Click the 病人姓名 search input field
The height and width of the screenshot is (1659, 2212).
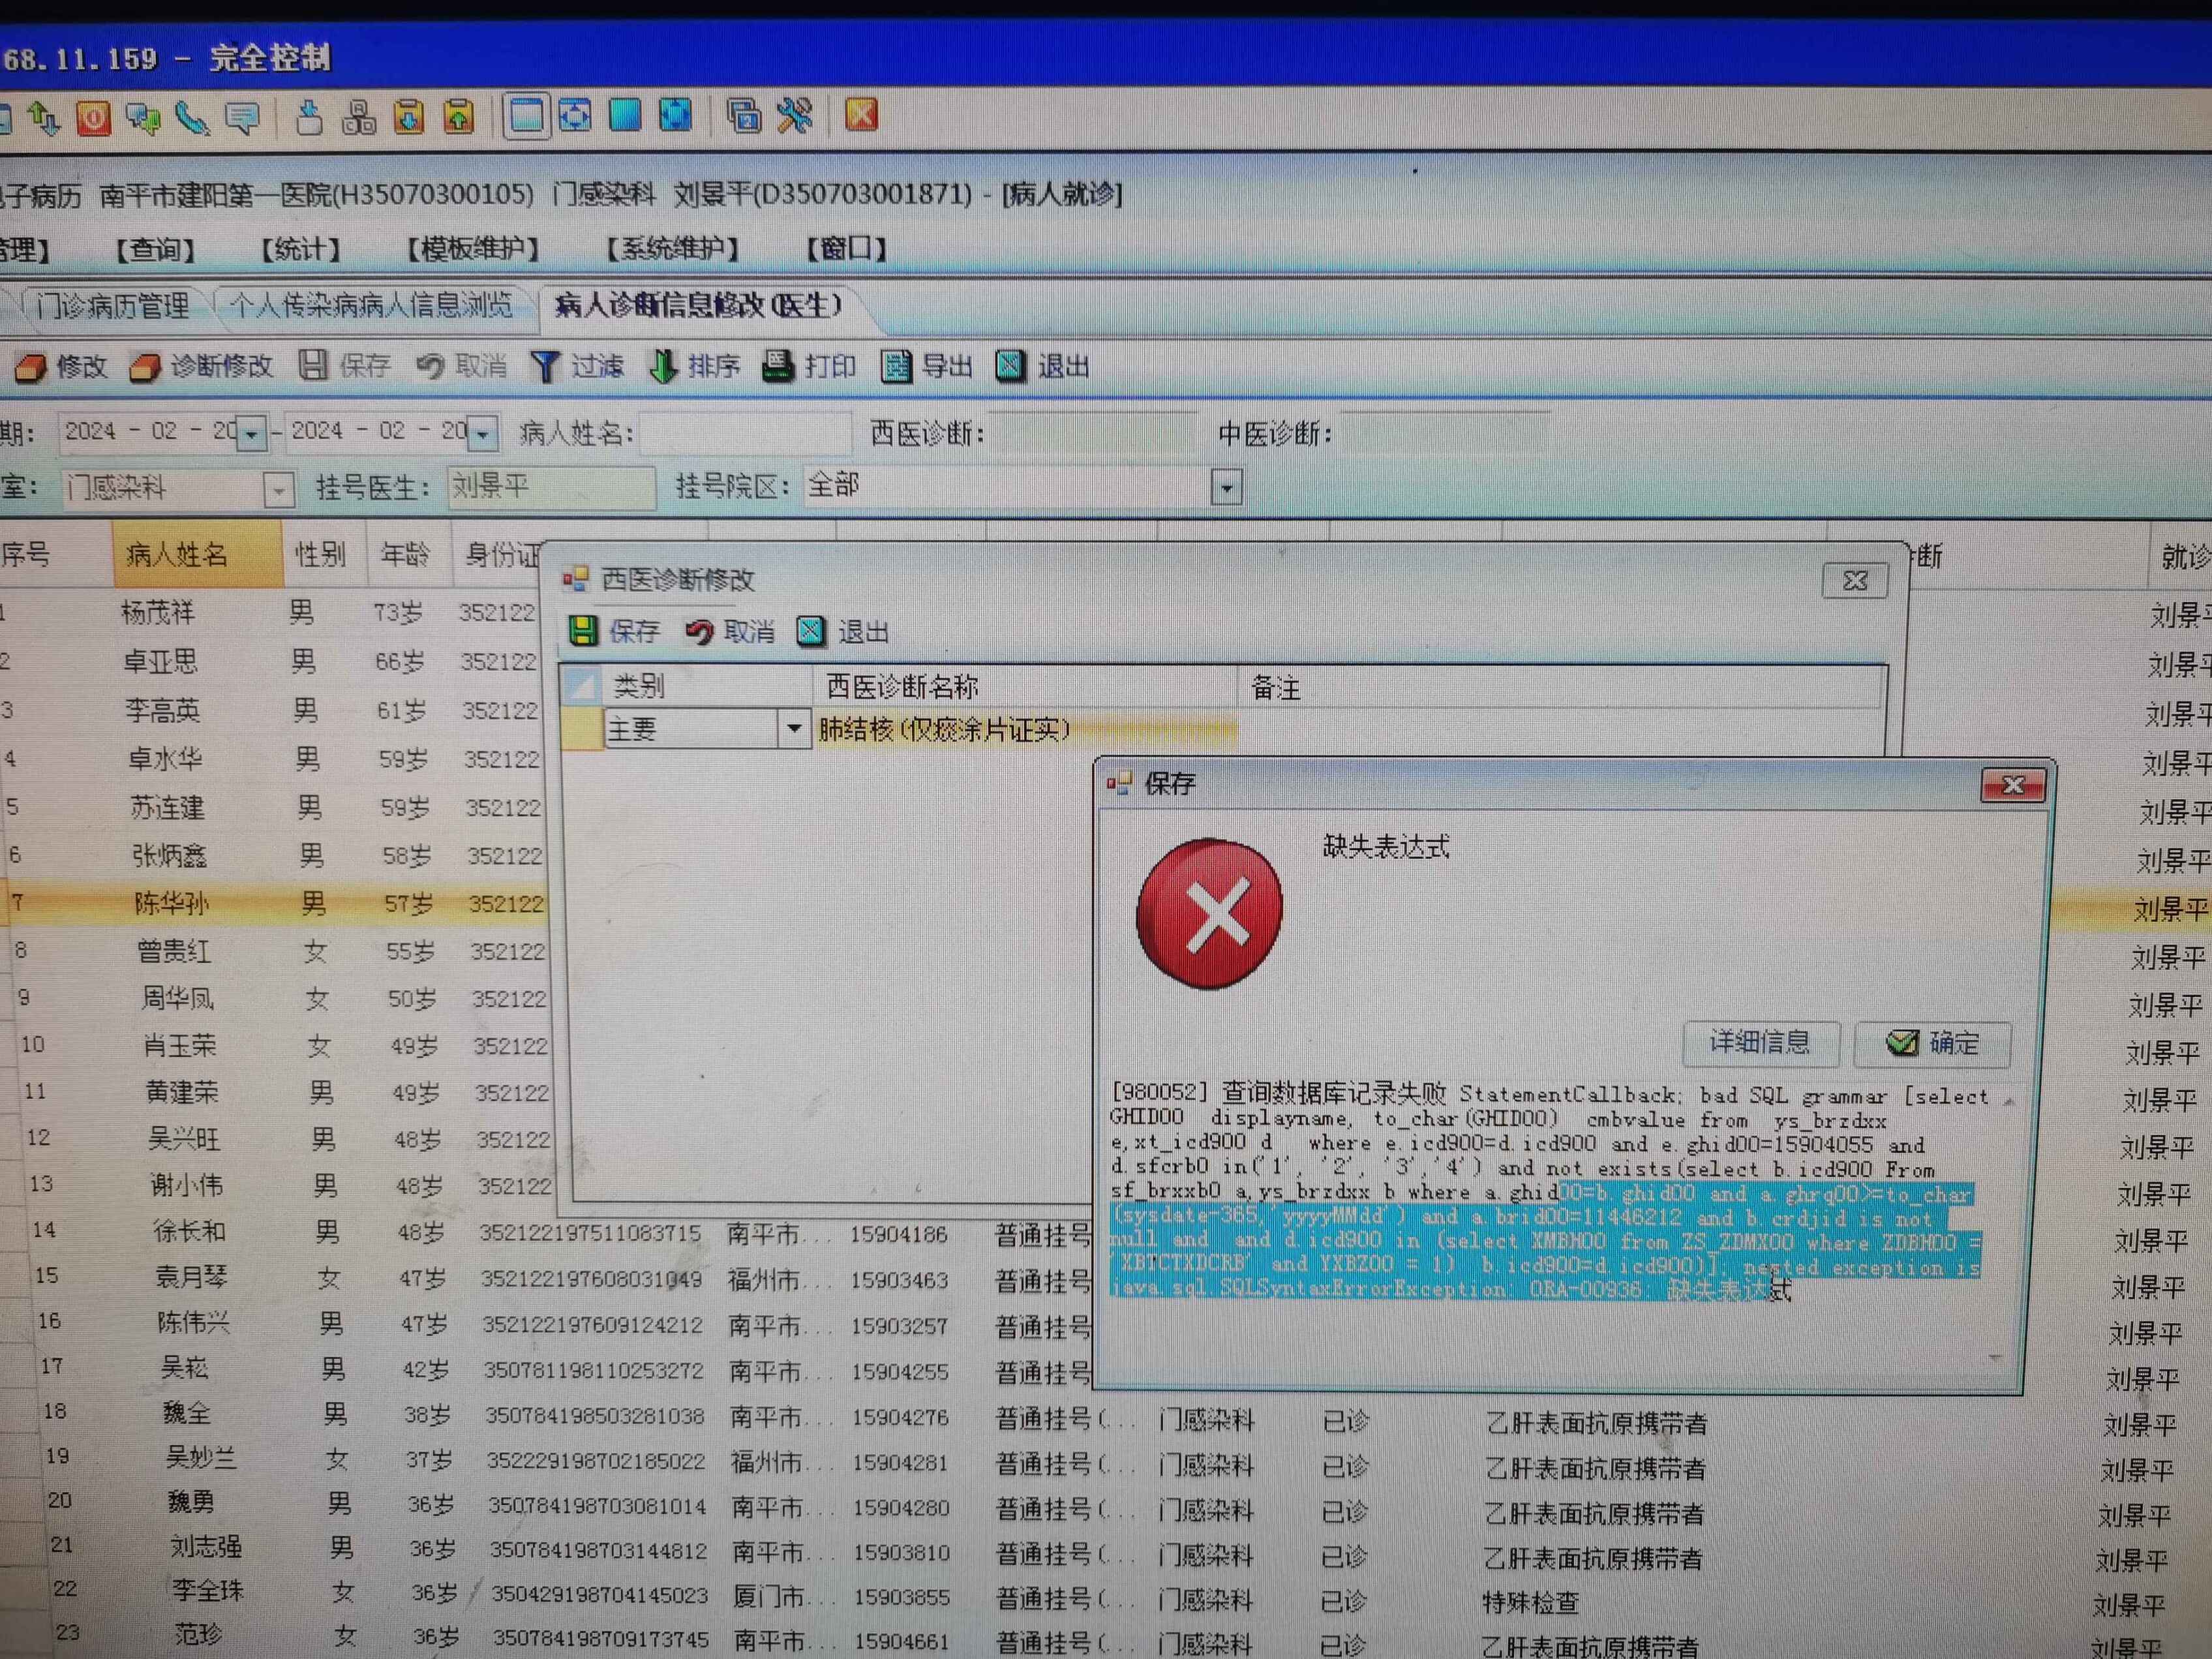(745, 434)
